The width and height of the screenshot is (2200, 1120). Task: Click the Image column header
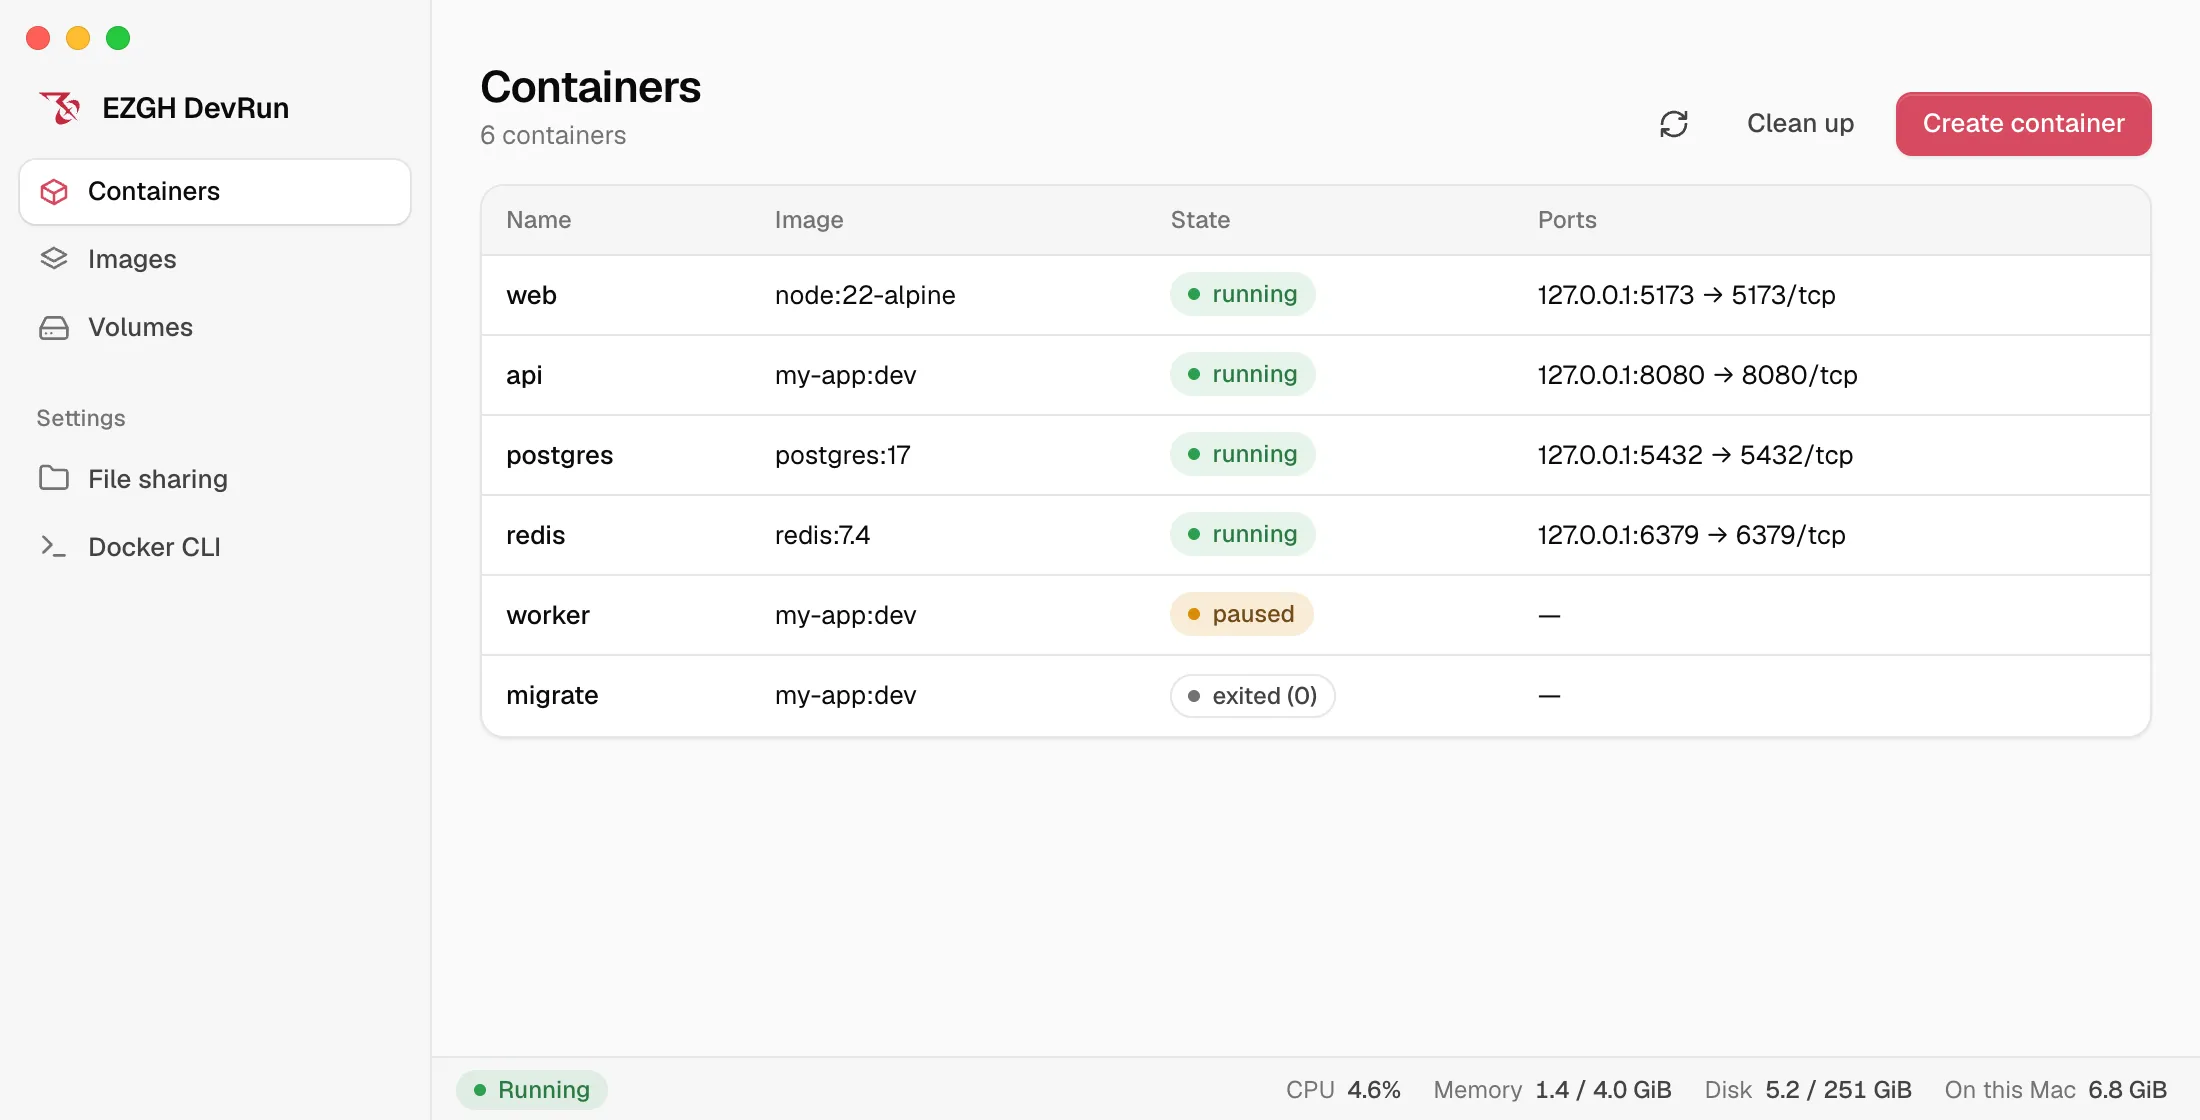(809, 220)
